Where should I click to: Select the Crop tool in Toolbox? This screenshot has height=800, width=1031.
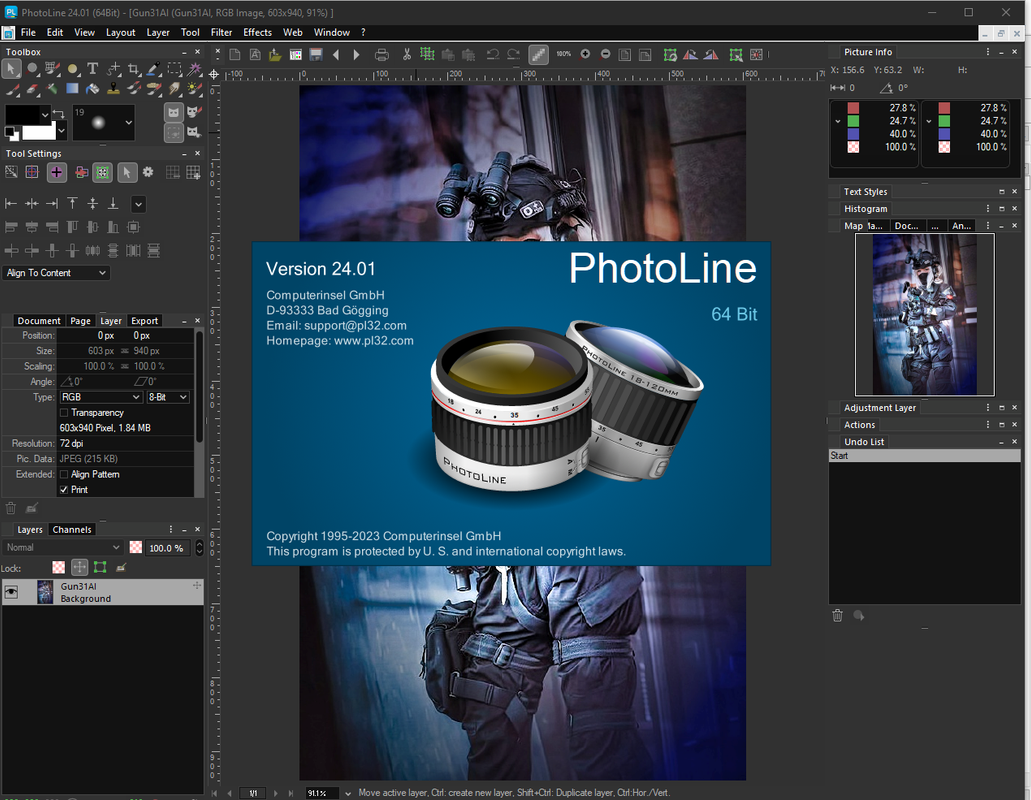point(133,68)
